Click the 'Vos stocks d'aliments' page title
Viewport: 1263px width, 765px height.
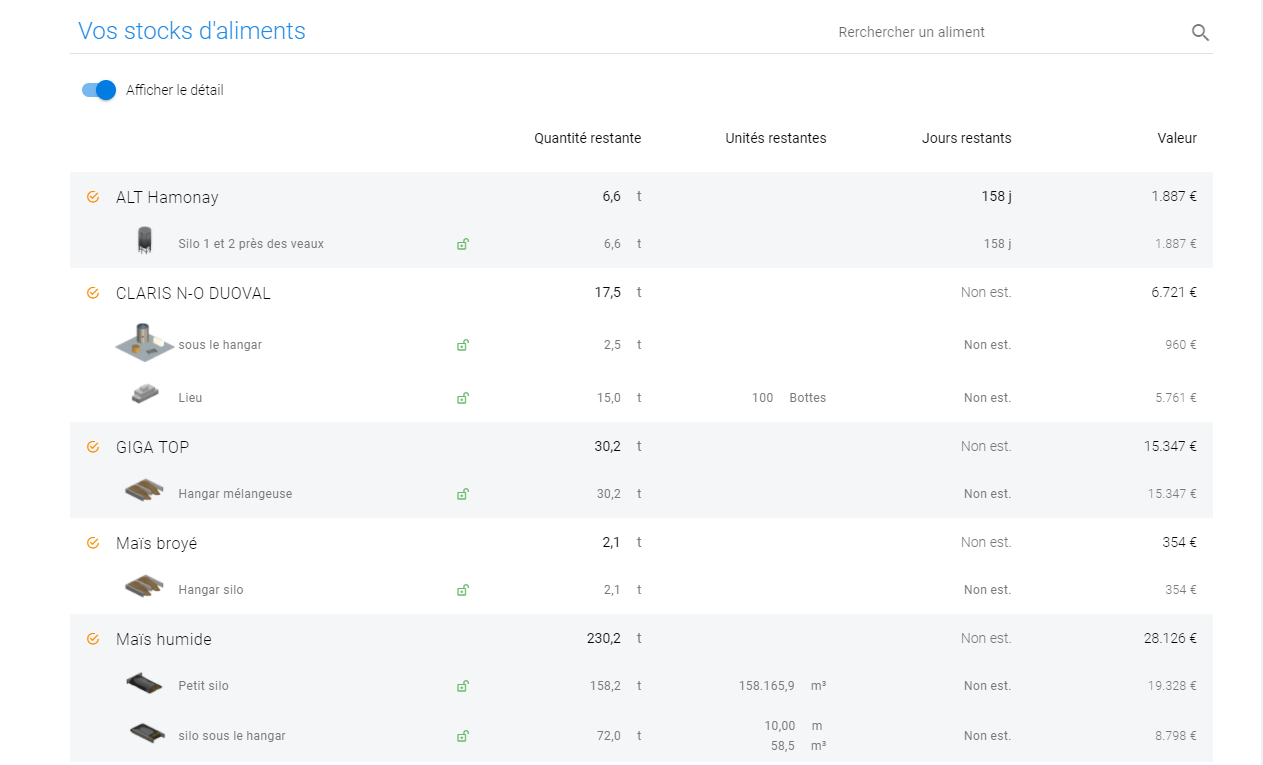(x=192, y=31)
